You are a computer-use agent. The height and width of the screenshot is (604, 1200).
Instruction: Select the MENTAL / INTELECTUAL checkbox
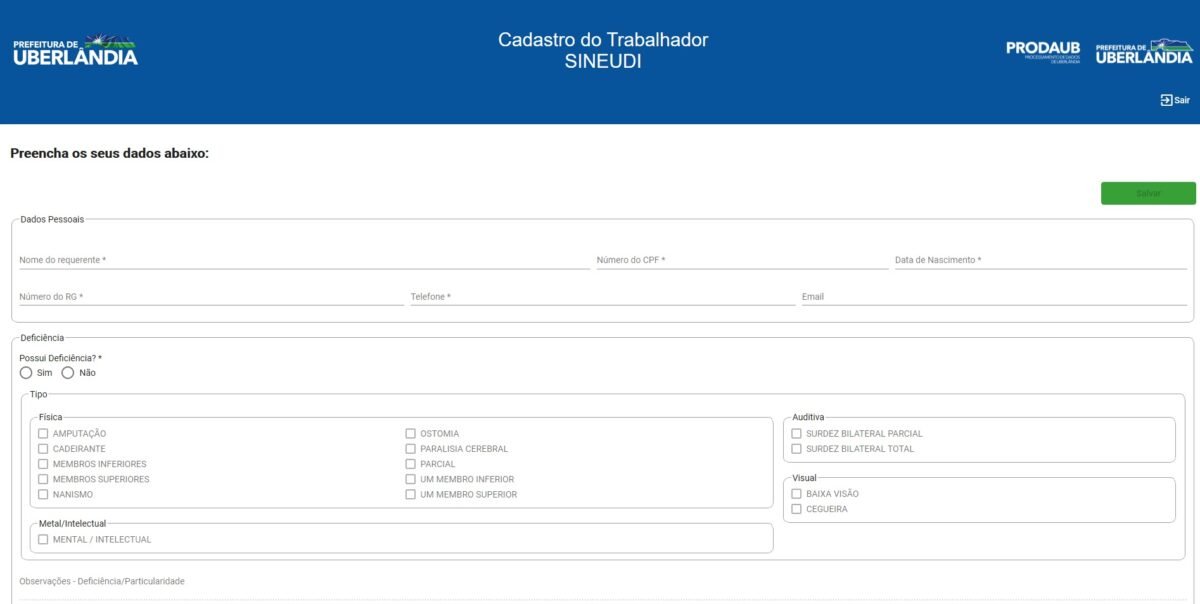coord(42,539)
